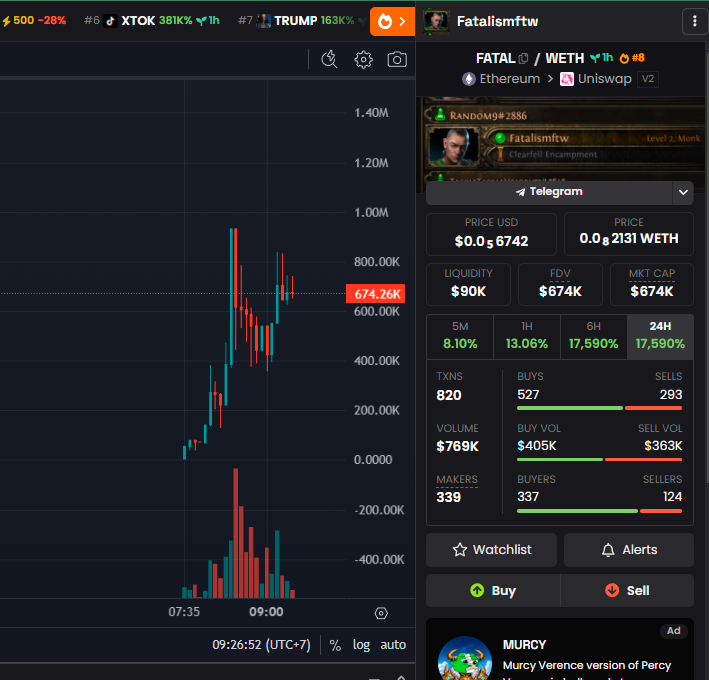
Task: Click the XTOK TikTok logo in ticker
Action: [110, 21]
